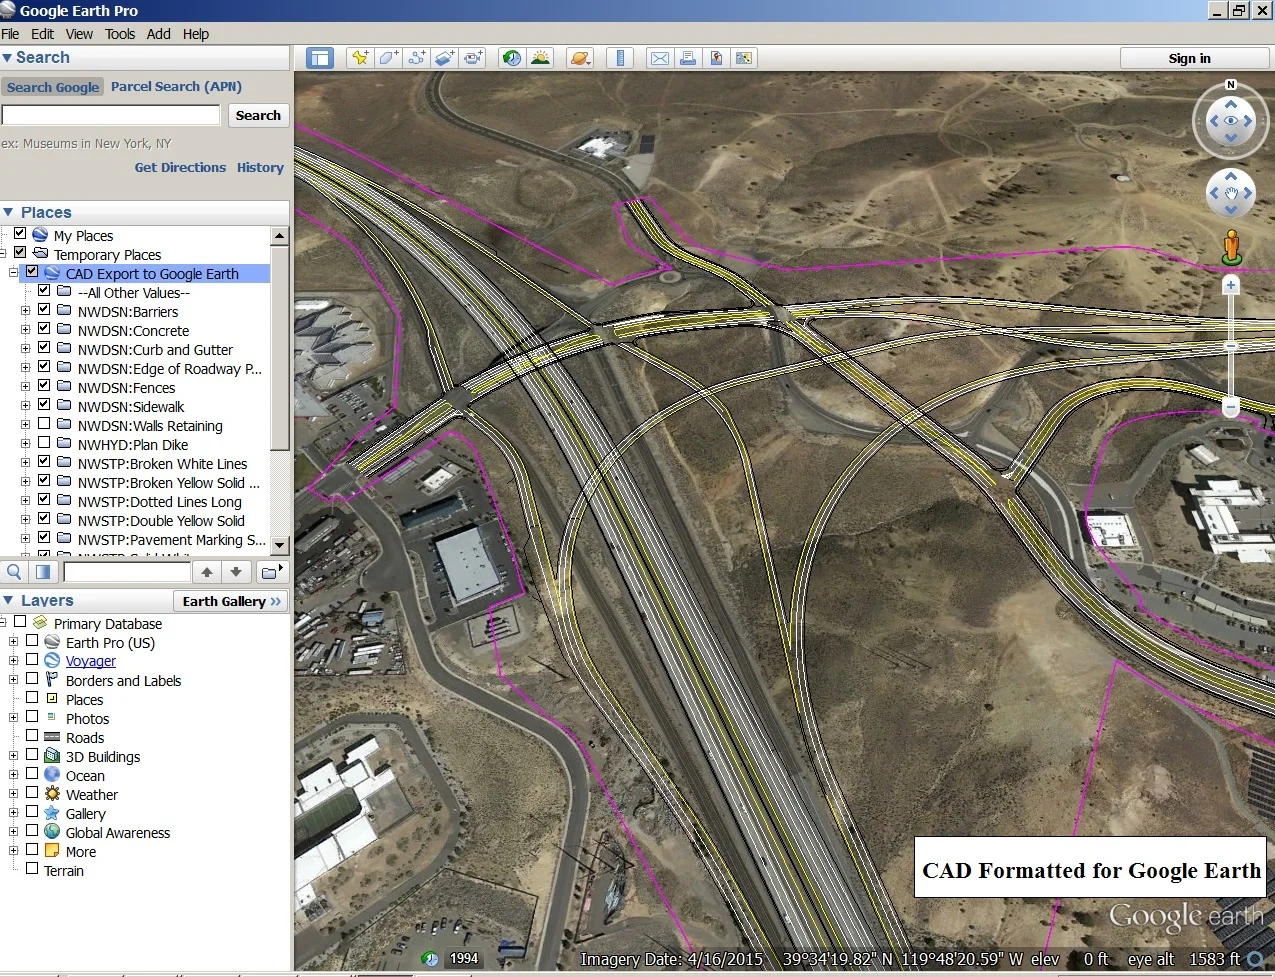Add an image overlay from the toolbar

pyautogui.click(x=445, y=58)
